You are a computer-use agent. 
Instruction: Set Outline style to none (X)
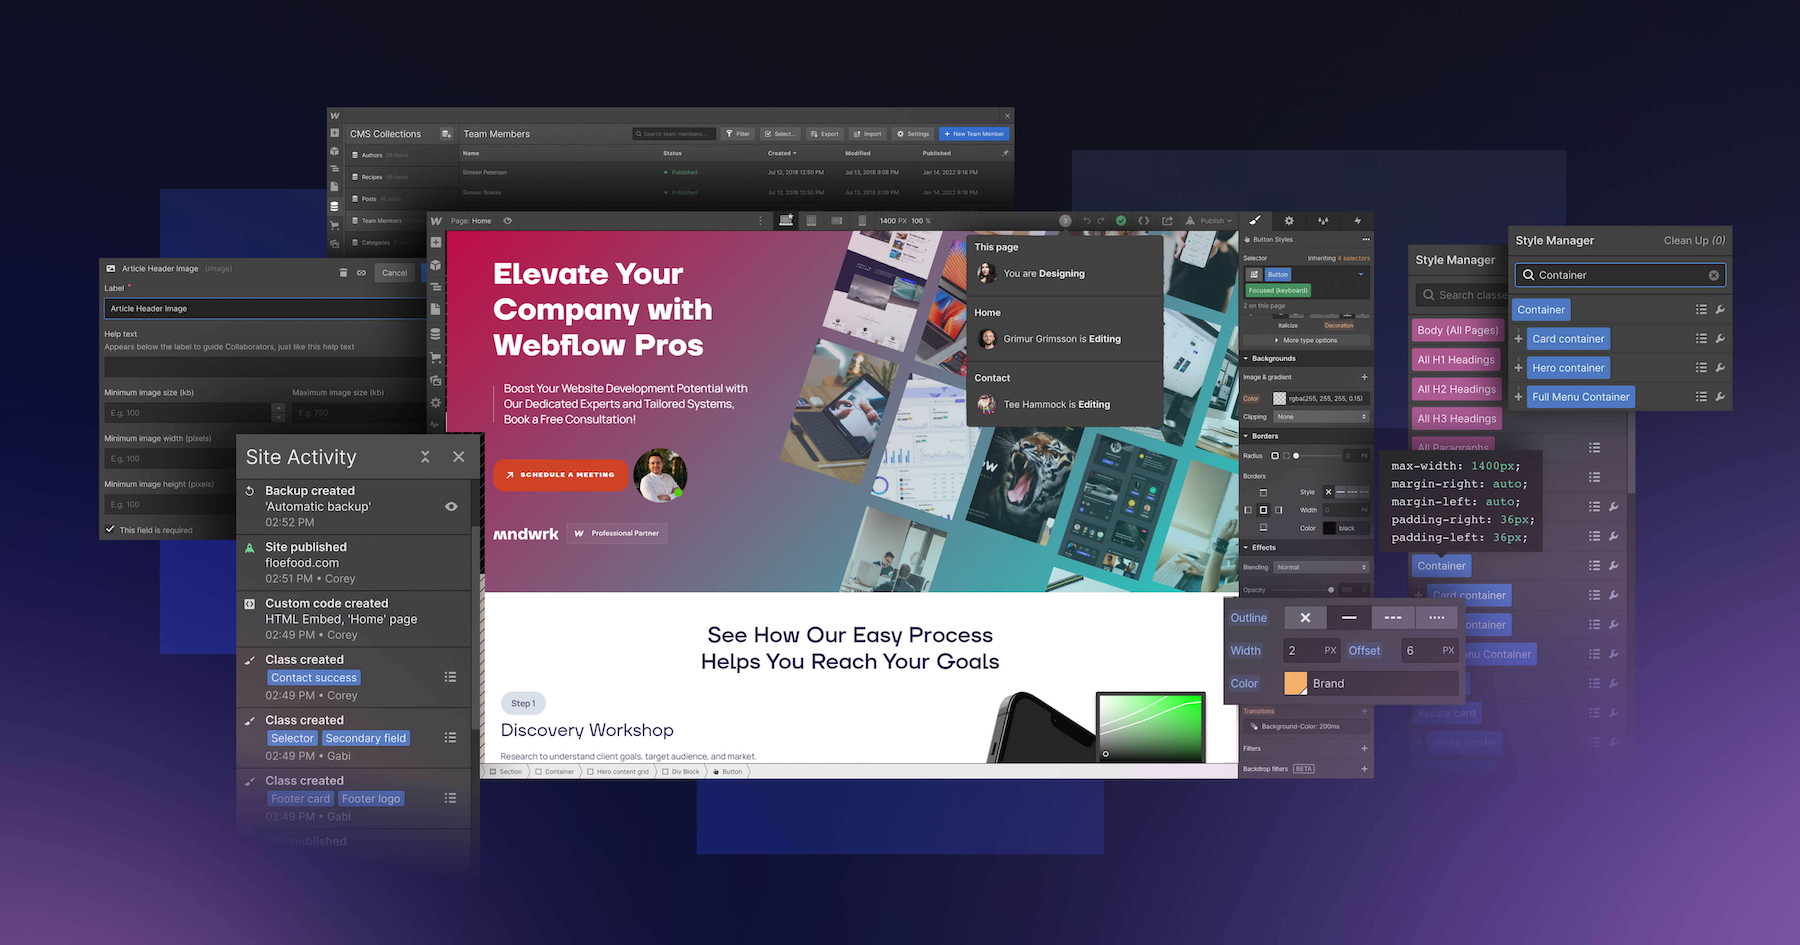[1305, 618]
